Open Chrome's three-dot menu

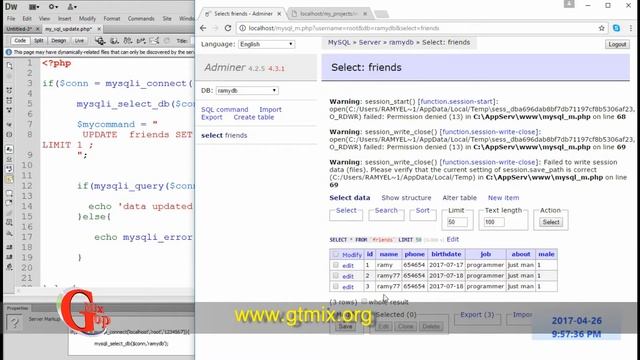coord(631,28)
